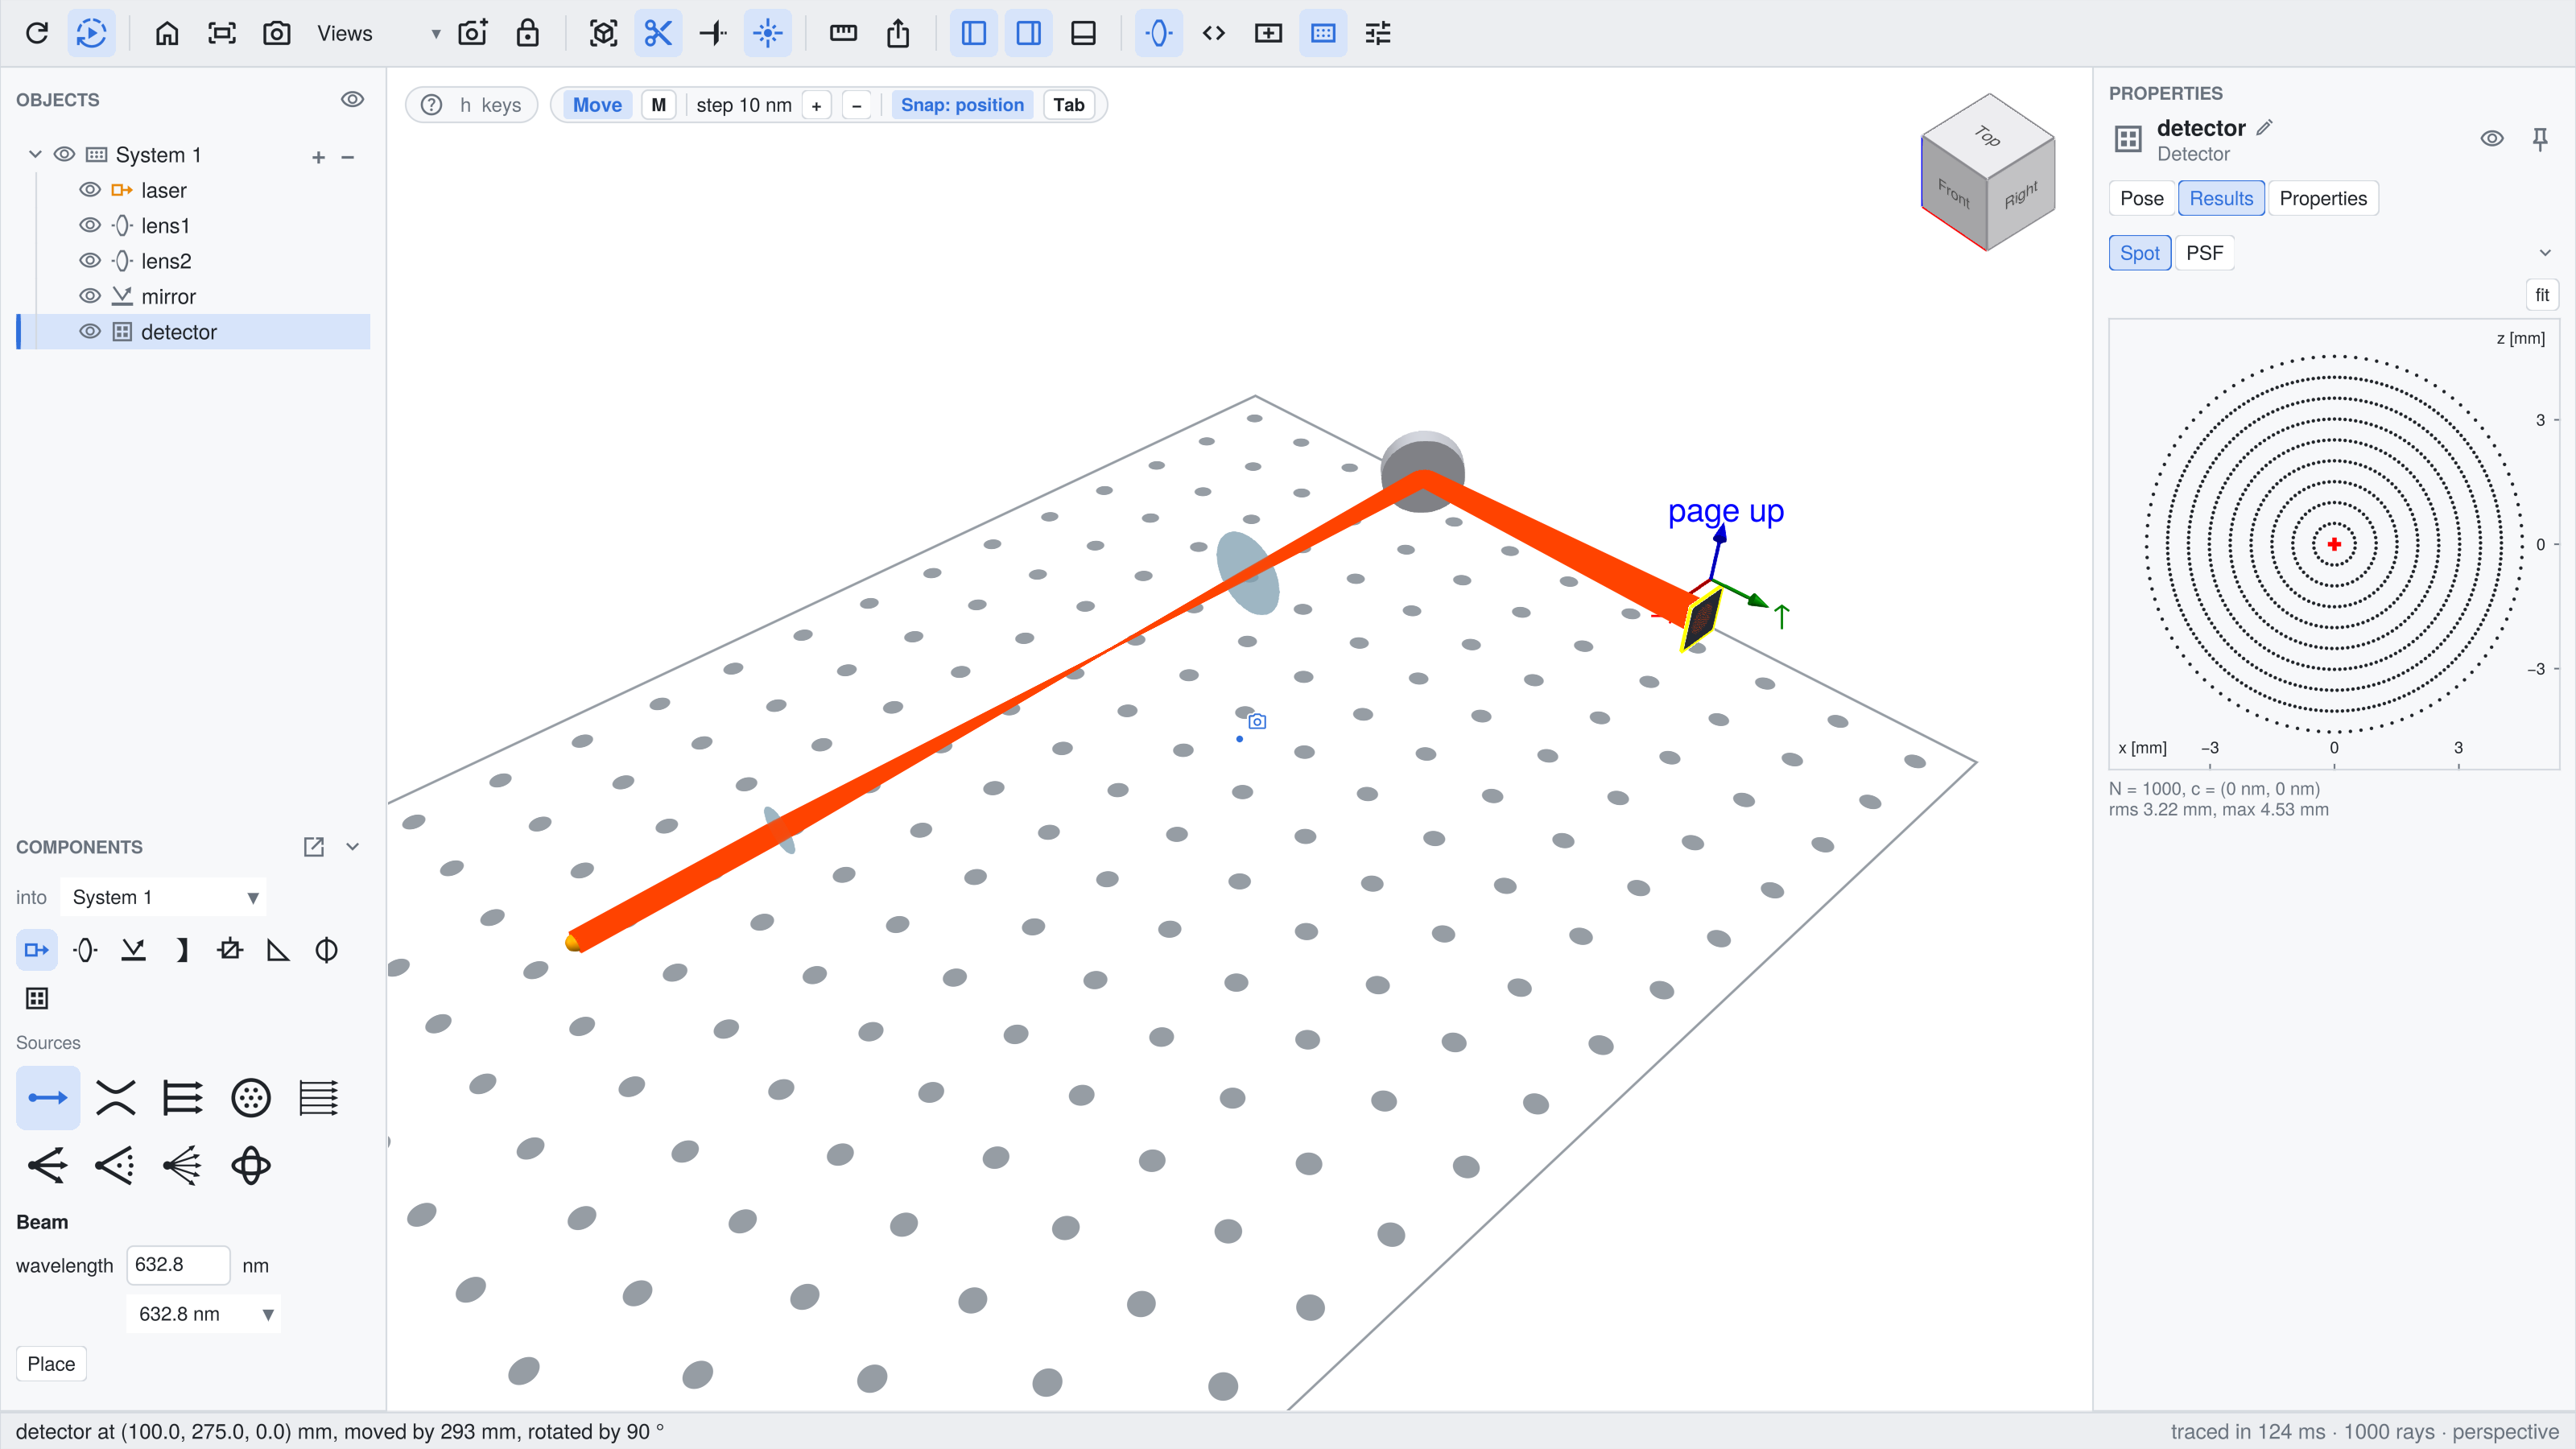
Task: Go to home view icon
Action: 167,33
